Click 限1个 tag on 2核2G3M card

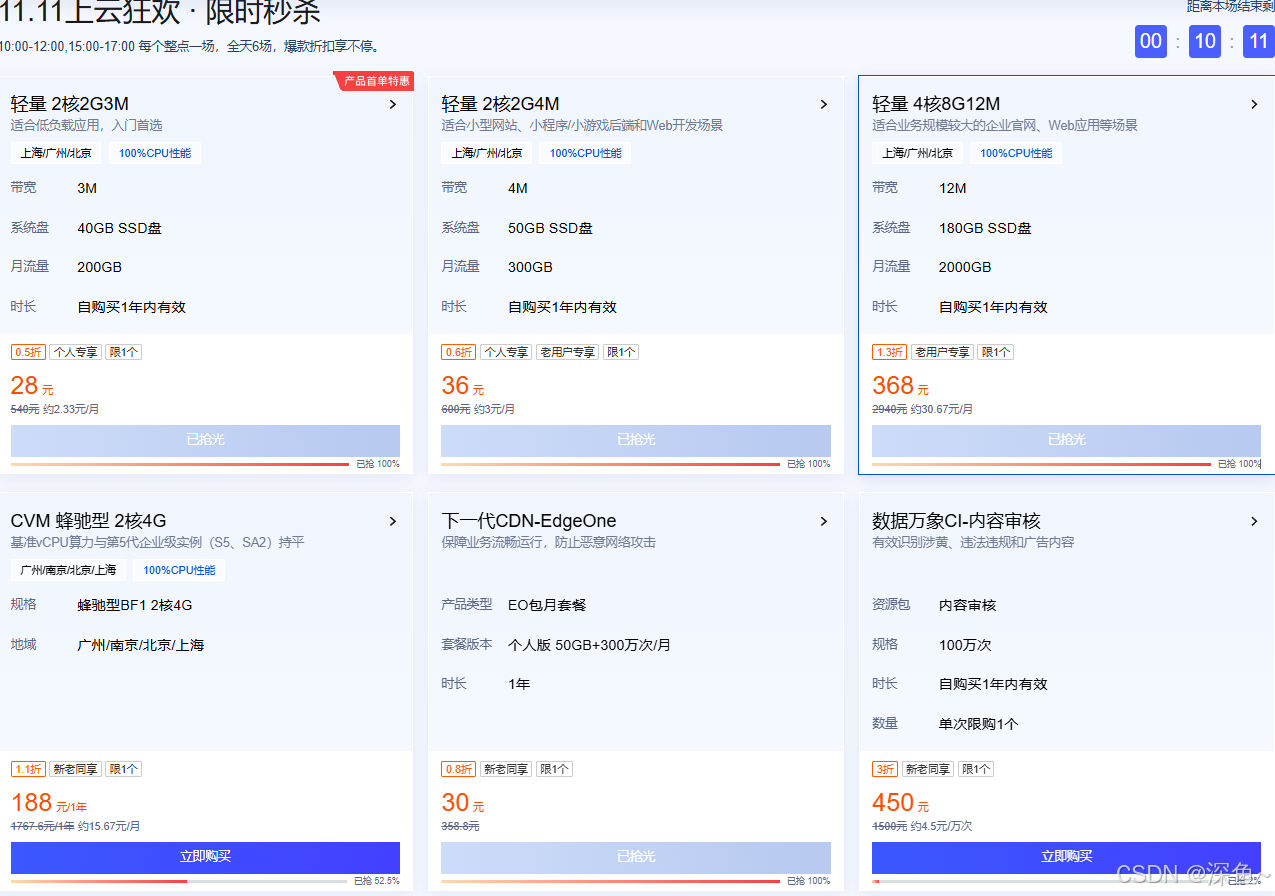pyautogui.click(x=123, y=352)
